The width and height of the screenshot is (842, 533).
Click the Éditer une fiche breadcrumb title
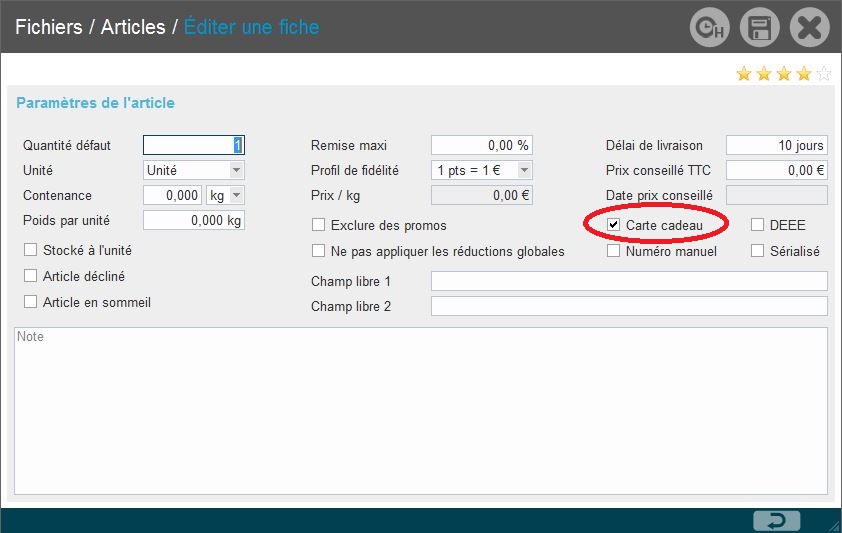click(251, 27)
